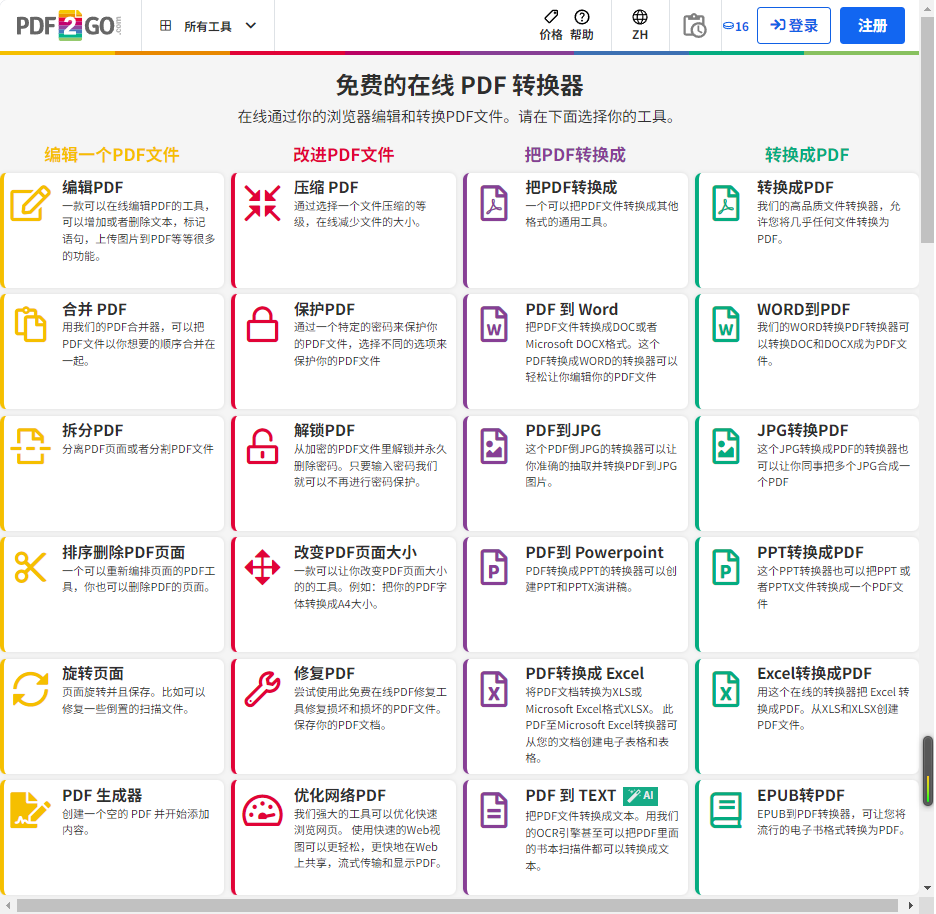This screenshot has height=914, width=936.
Task: Click the credits counter showing 16
Action: click(735, 26)
